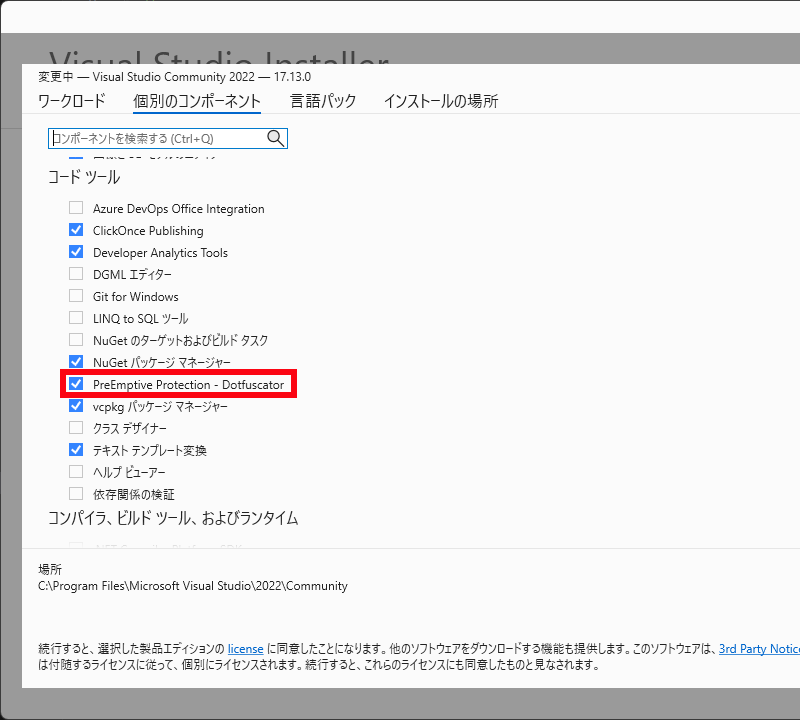Click the Developer Analytics Tools label
The height and width of the screenshot is (720, 800).
160,253
